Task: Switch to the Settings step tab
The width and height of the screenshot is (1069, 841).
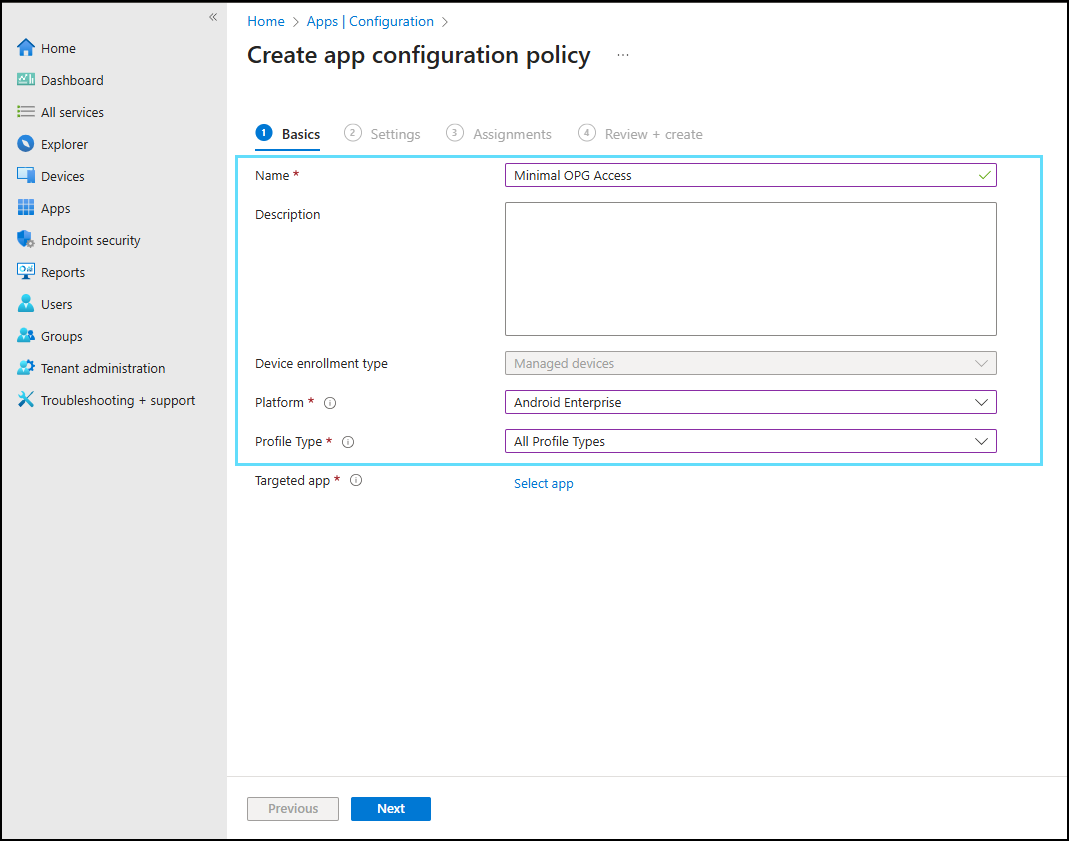Action: pos(382,134)
